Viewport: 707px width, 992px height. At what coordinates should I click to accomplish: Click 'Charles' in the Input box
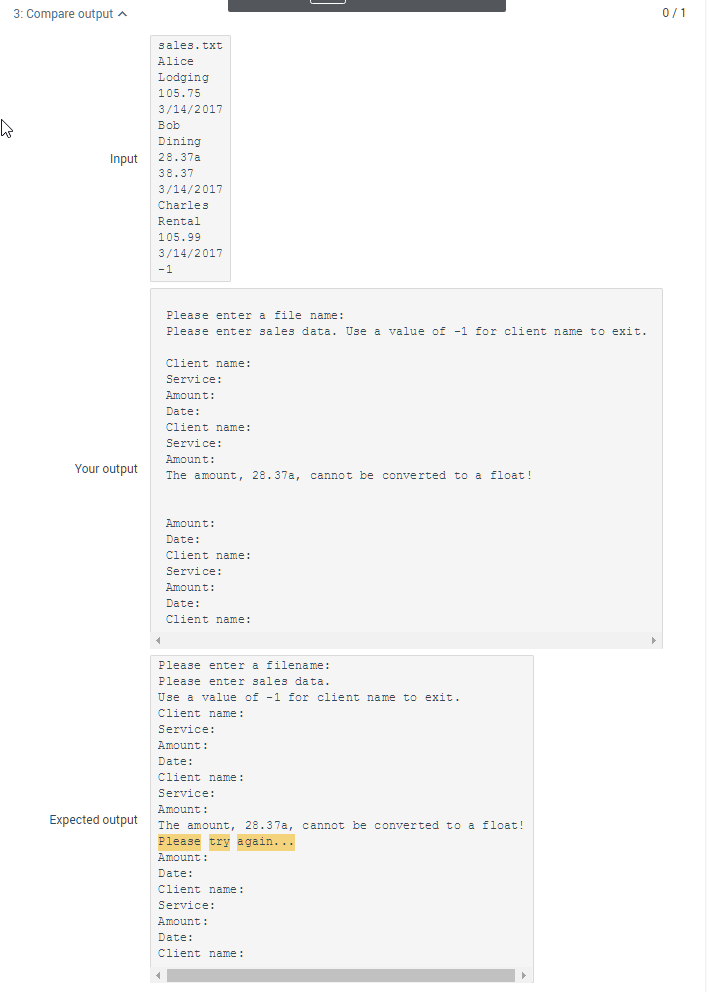[x=183, y=205]
